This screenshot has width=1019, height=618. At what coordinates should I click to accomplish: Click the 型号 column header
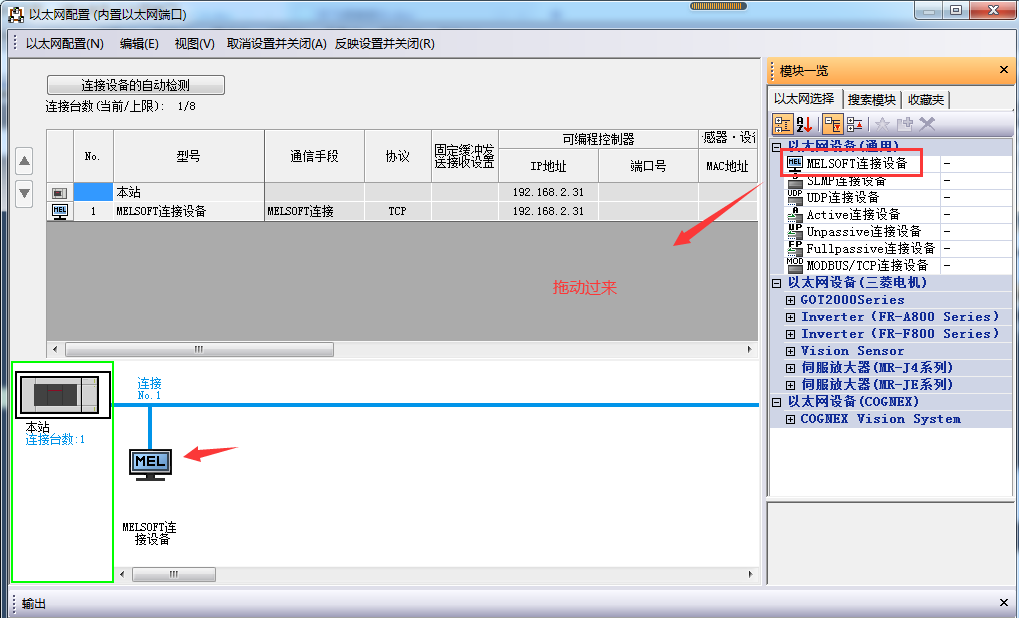[188, 156]
